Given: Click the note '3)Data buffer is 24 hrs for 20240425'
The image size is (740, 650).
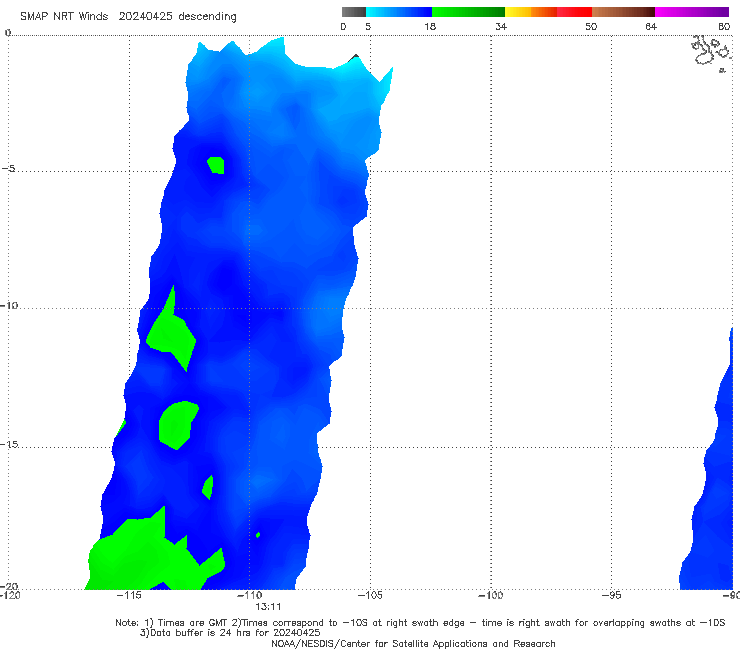Looking at the screenshot, I should [x=230, y=633].
